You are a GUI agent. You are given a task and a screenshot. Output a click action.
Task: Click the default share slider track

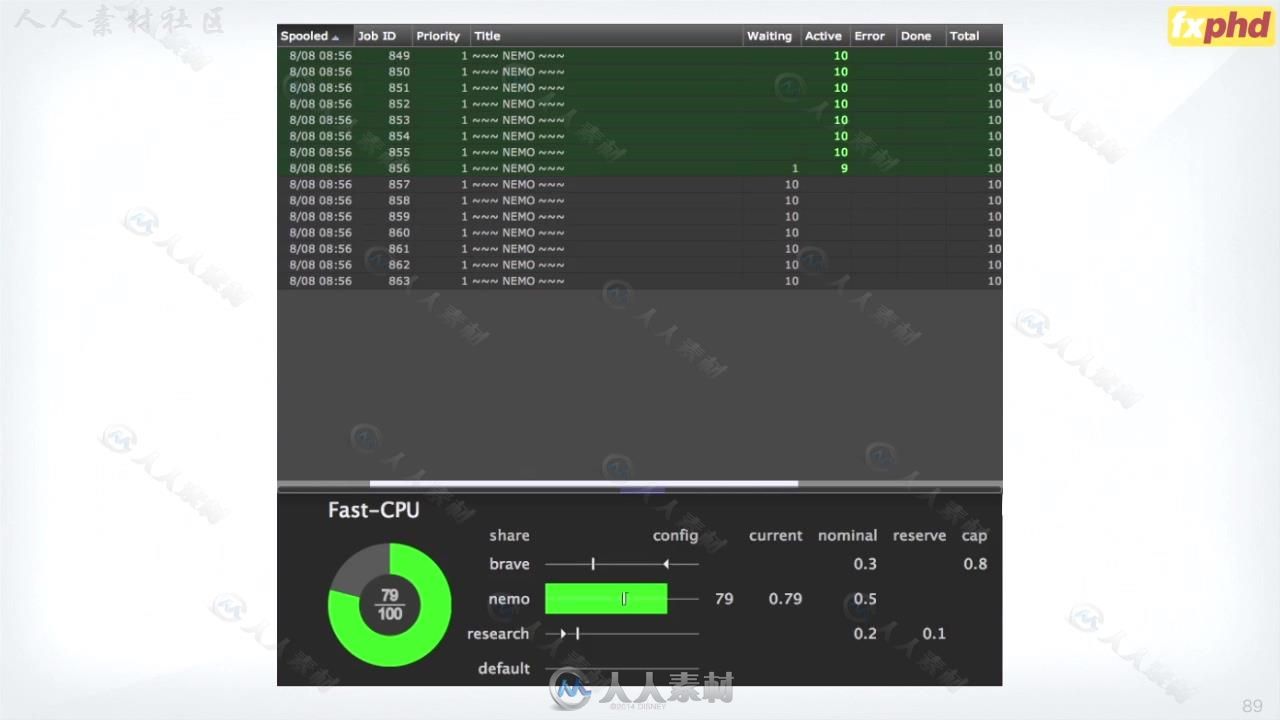coord(622,668)
